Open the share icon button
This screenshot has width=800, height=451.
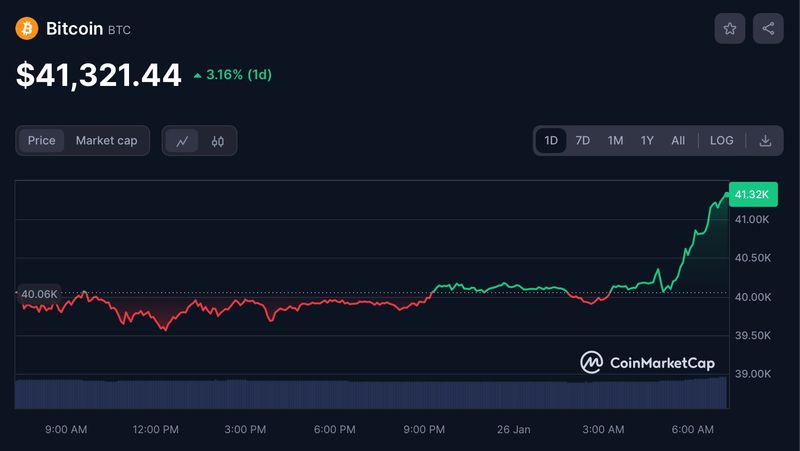(768, 29)
